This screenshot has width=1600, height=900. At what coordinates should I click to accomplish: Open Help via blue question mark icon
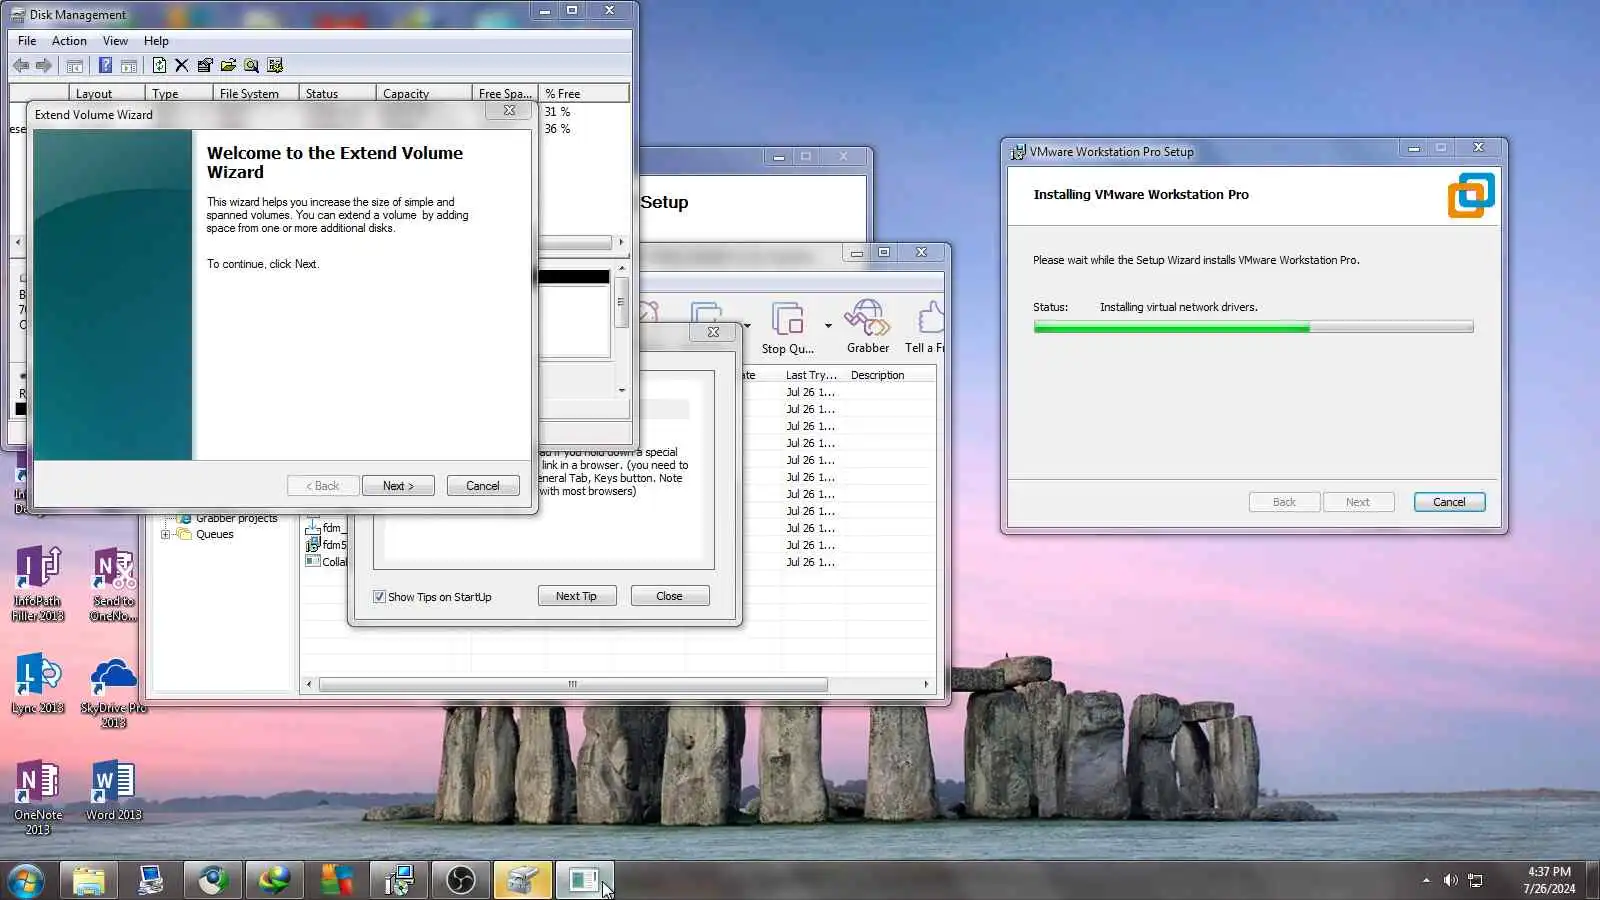(x=105, y=66)
